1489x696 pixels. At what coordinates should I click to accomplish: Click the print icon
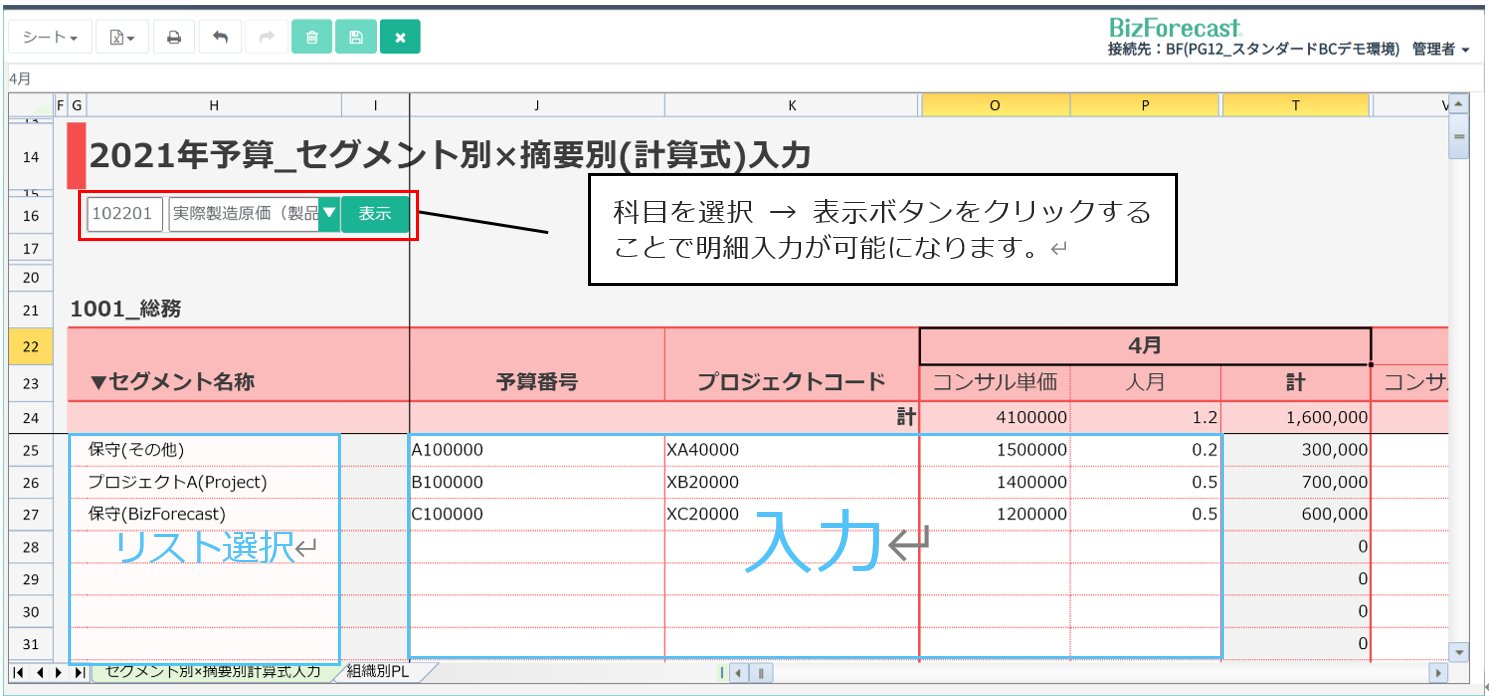174,38
